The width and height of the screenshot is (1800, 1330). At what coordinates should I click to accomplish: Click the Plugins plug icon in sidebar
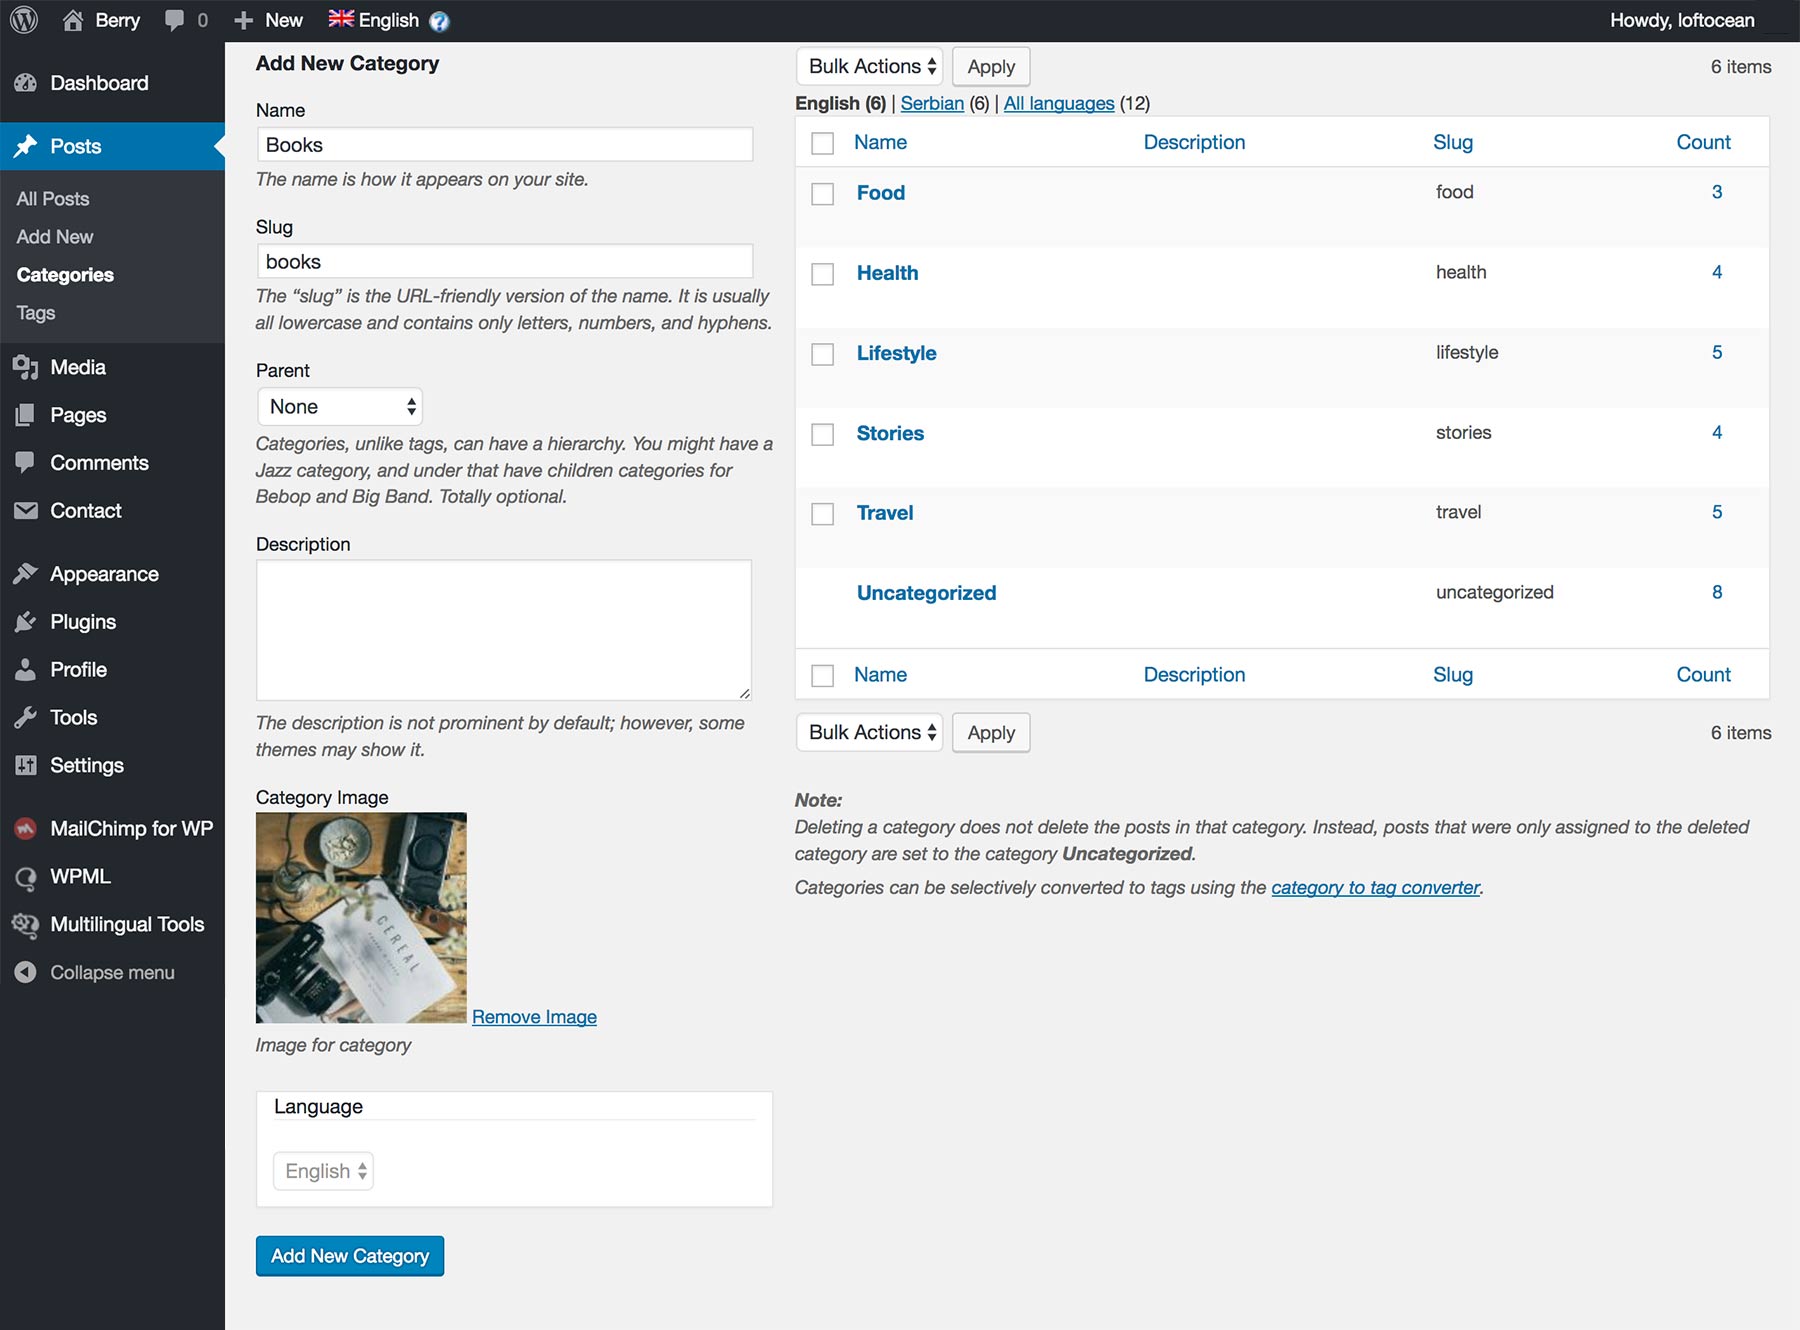click(26, 622)
